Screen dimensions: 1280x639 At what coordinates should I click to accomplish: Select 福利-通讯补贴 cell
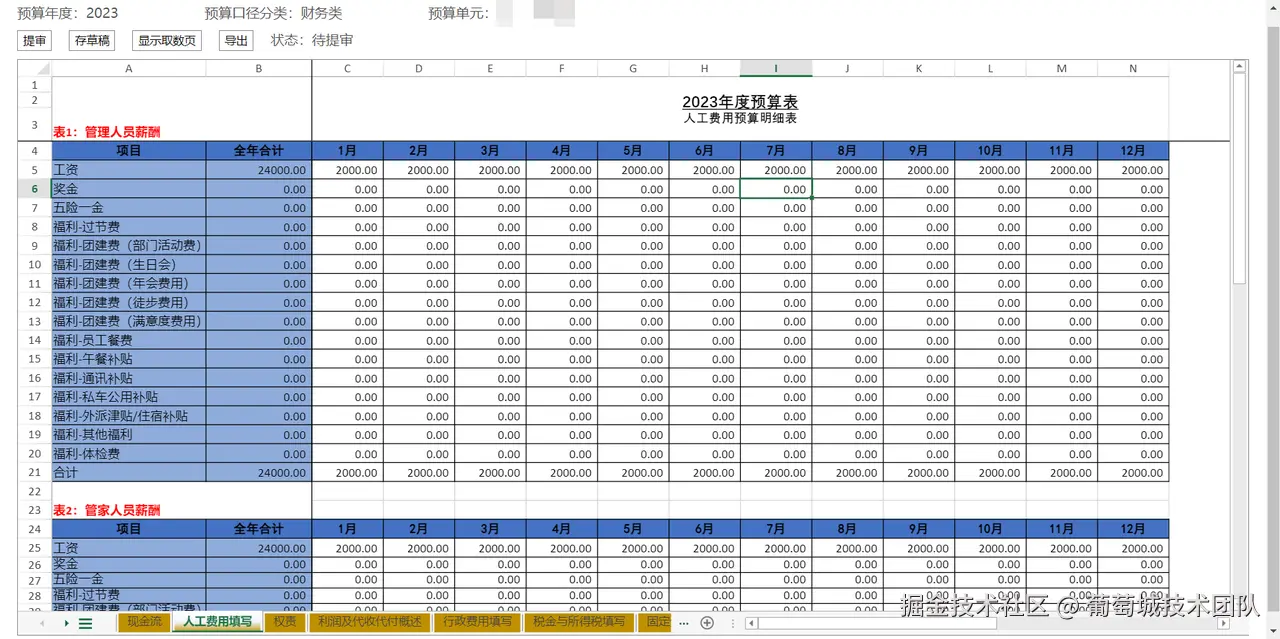(129, 378)
